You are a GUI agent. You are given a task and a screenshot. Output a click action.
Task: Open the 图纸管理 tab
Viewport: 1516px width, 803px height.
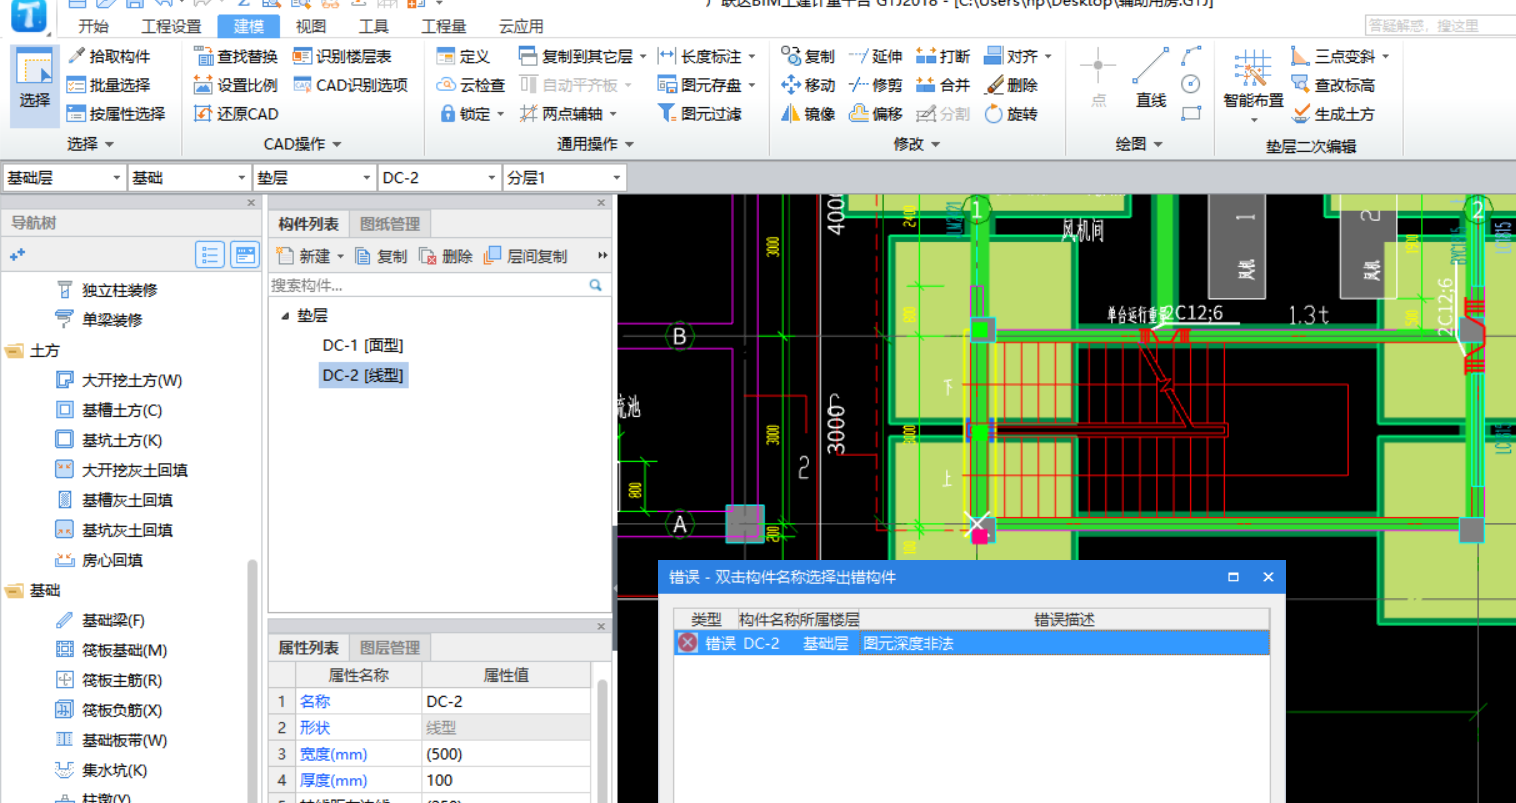(389, 224)
